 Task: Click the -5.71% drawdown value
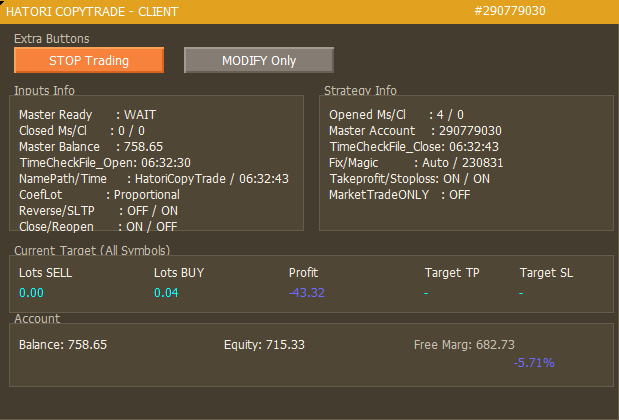click(x=534, y=363)
